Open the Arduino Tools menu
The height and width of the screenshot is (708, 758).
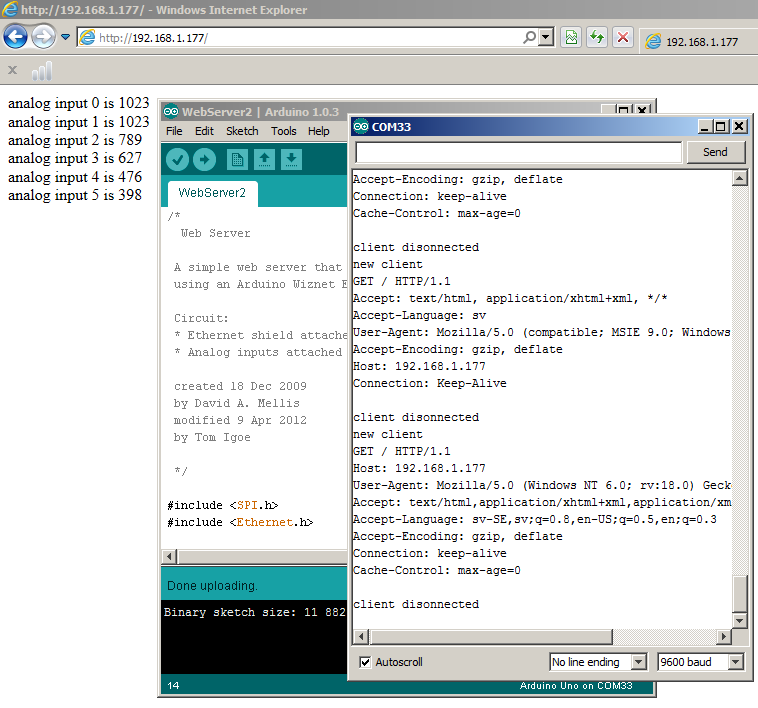coord(284,131)
